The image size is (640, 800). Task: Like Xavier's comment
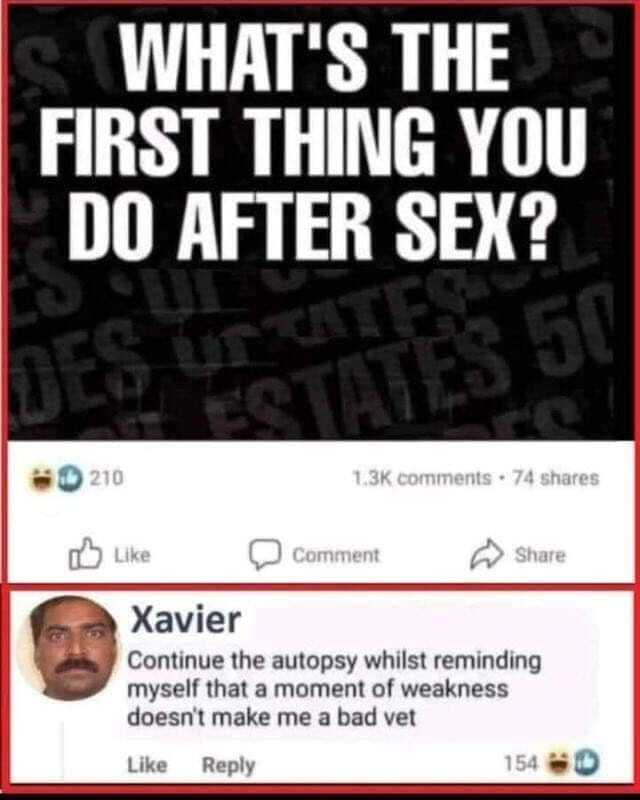pyautogui.click(x=147, y=765)
